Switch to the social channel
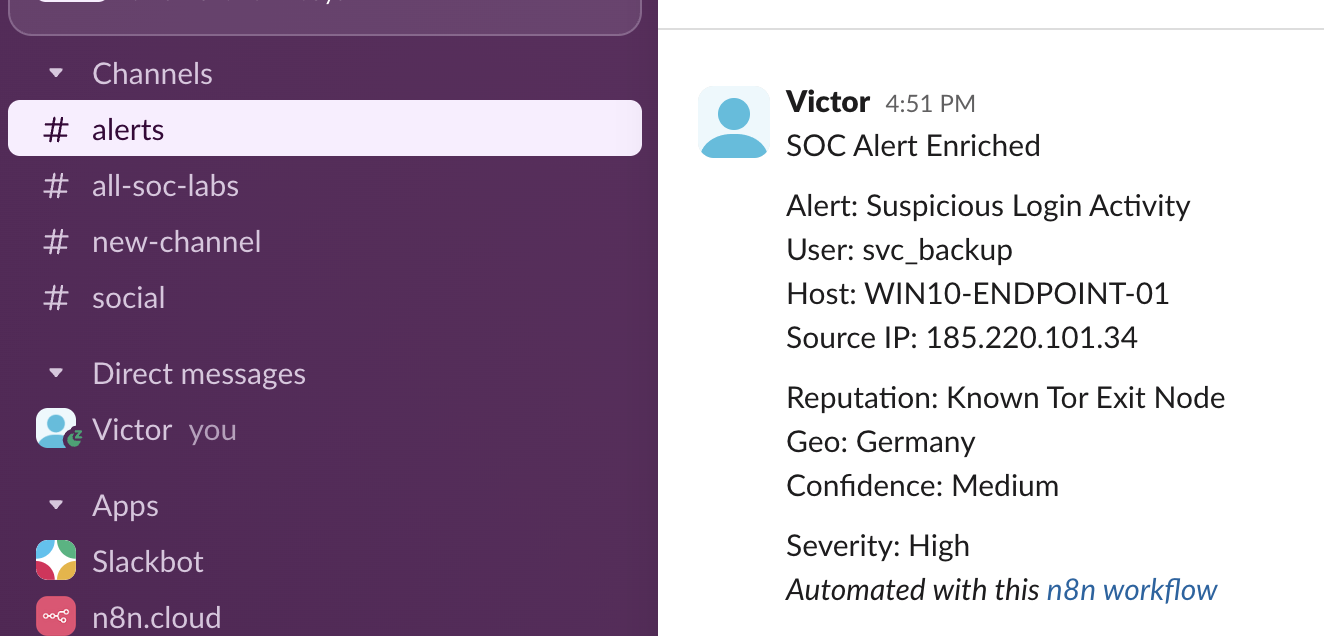1324x636 pixels. coord(130,297)
